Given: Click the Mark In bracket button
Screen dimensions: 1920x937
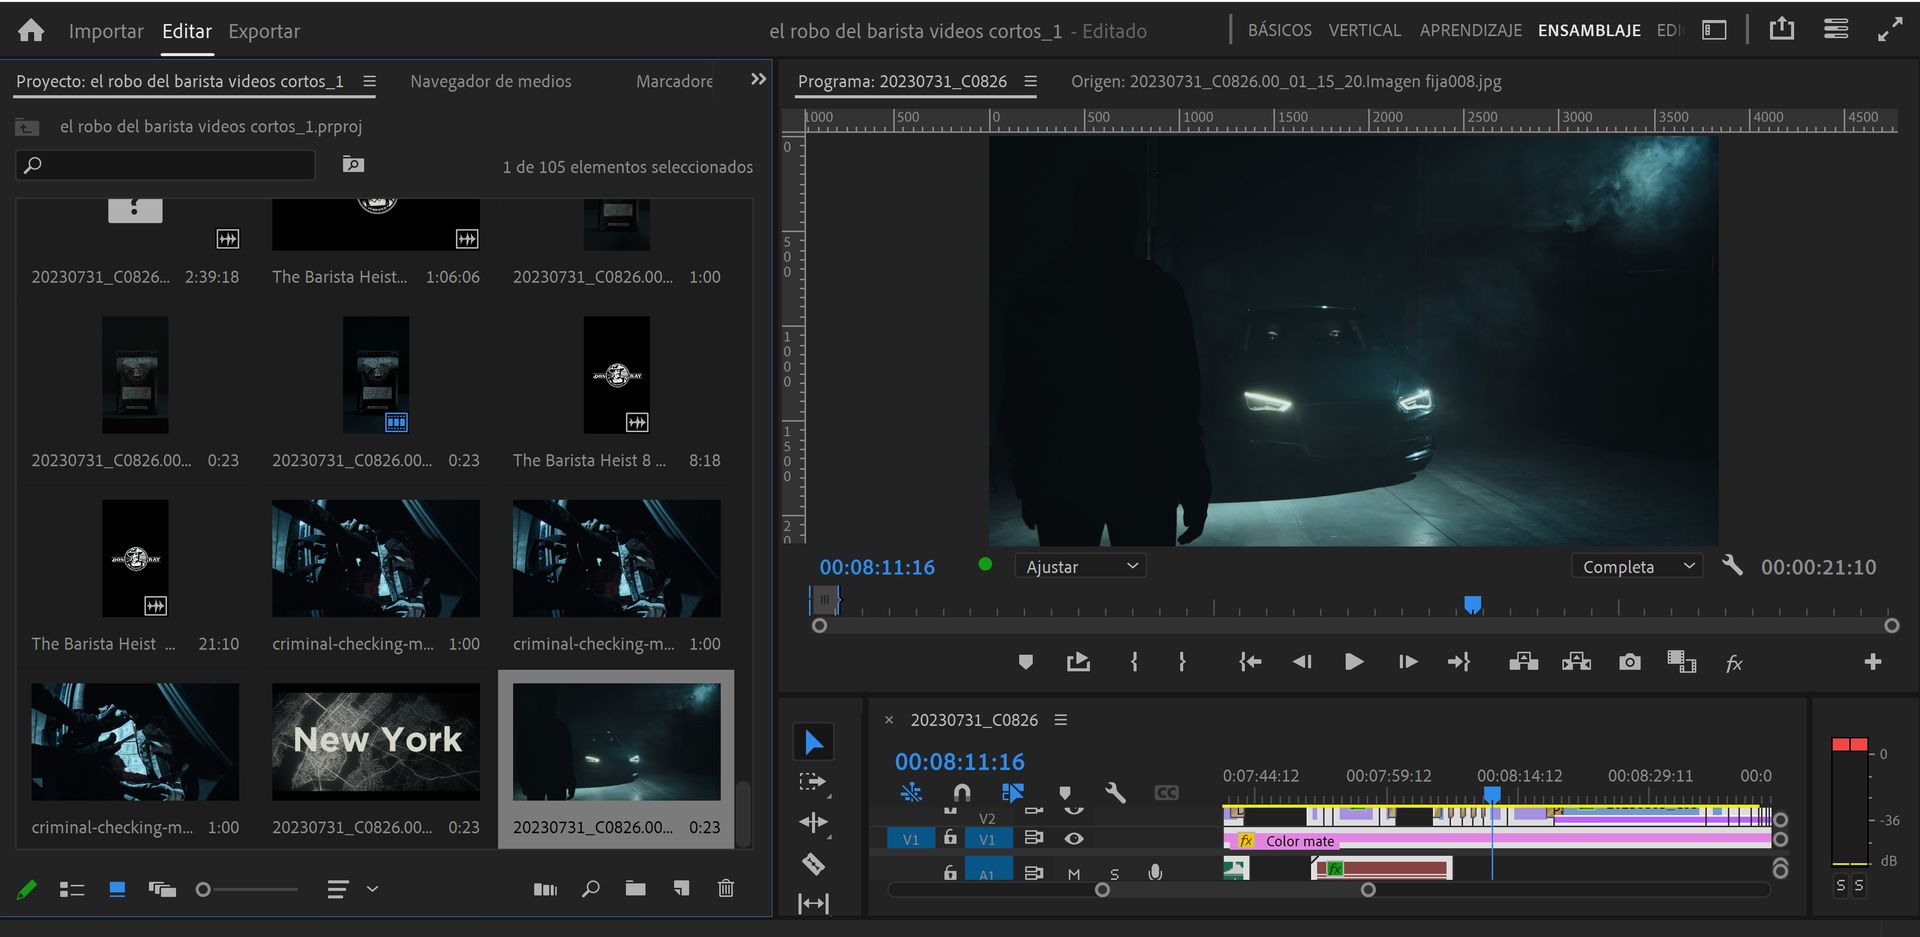Looking at the screenshot, I should pyautogui.click(x=1133, y=662).
